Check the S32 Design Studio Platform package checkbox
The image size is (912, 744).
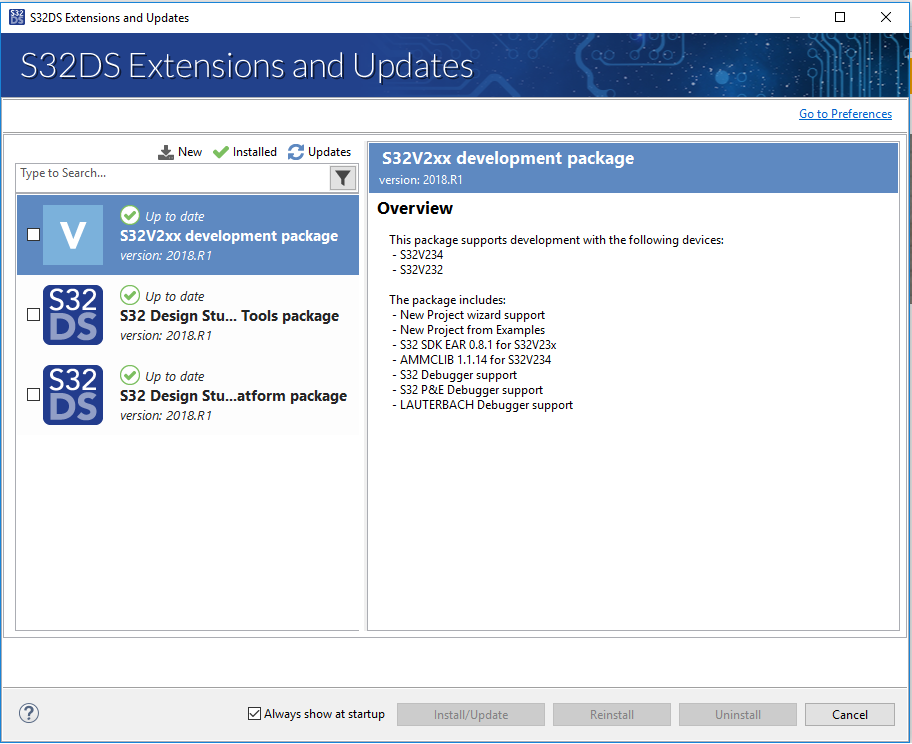pos(34,394)
